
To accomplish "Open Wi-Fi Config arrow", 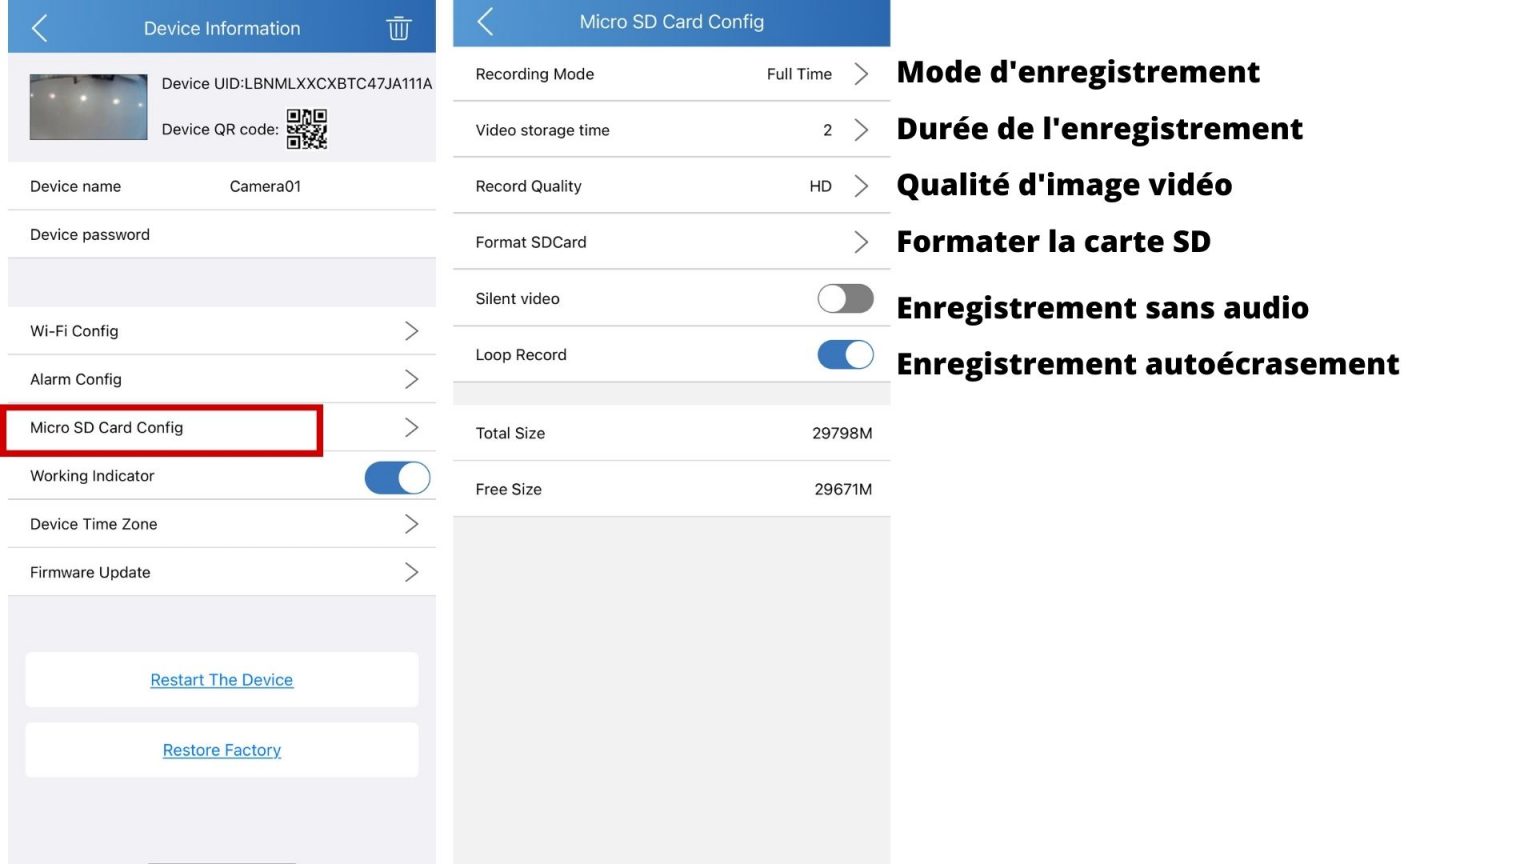I will point(411,331).
